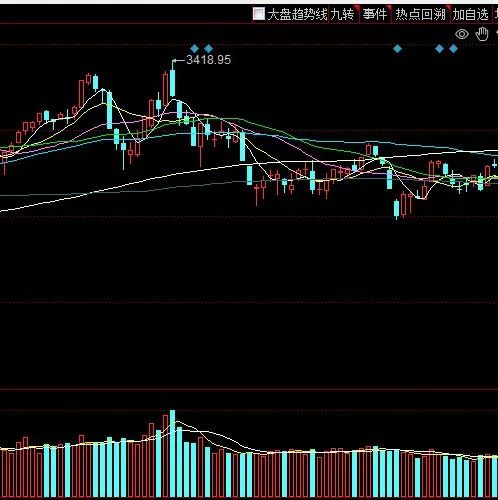Click the second blue diamond event marker
This screenshot has width=498, height=500.
coord(208,49)
